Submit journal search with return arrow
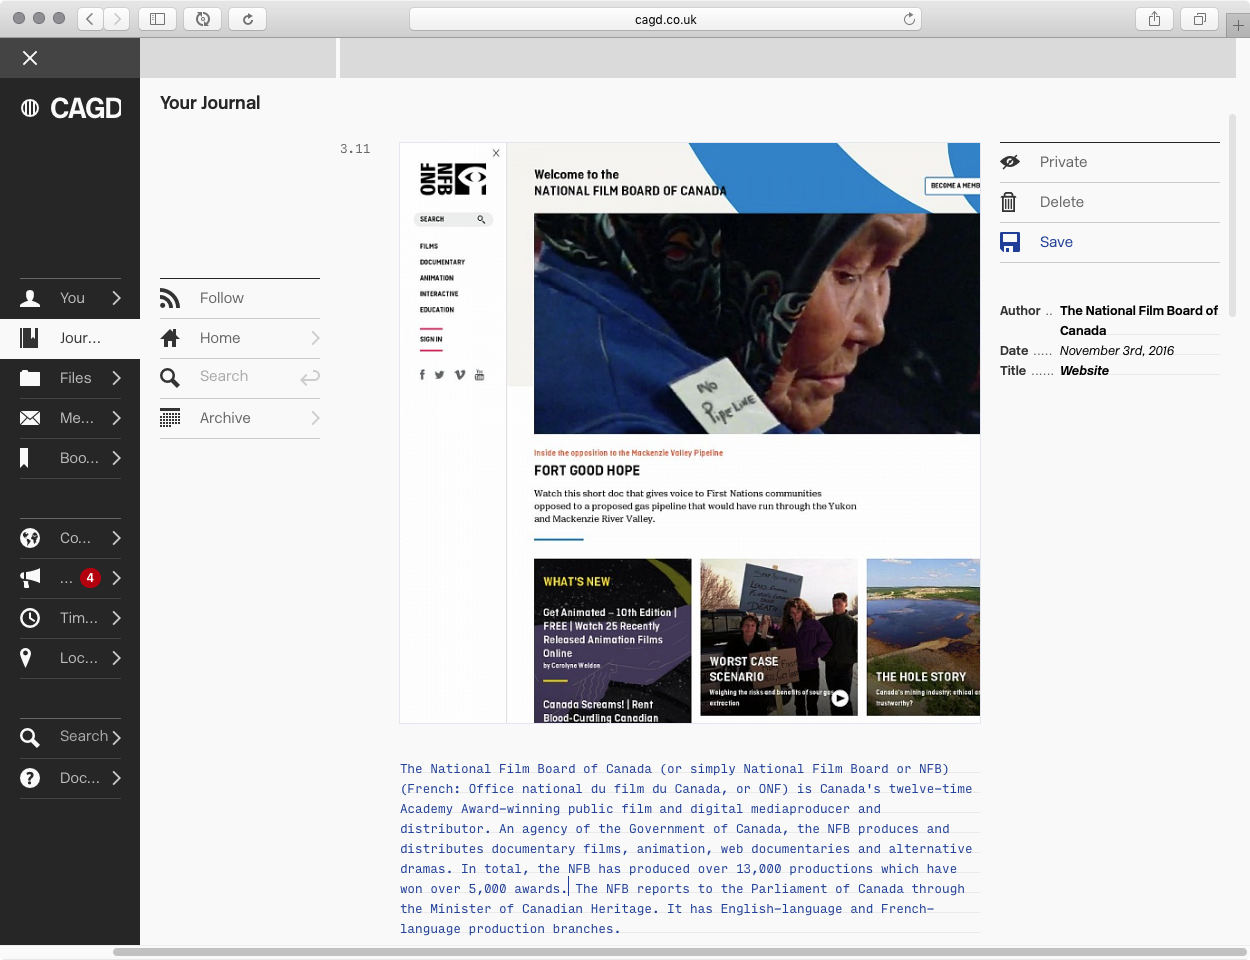 [310, 377]
